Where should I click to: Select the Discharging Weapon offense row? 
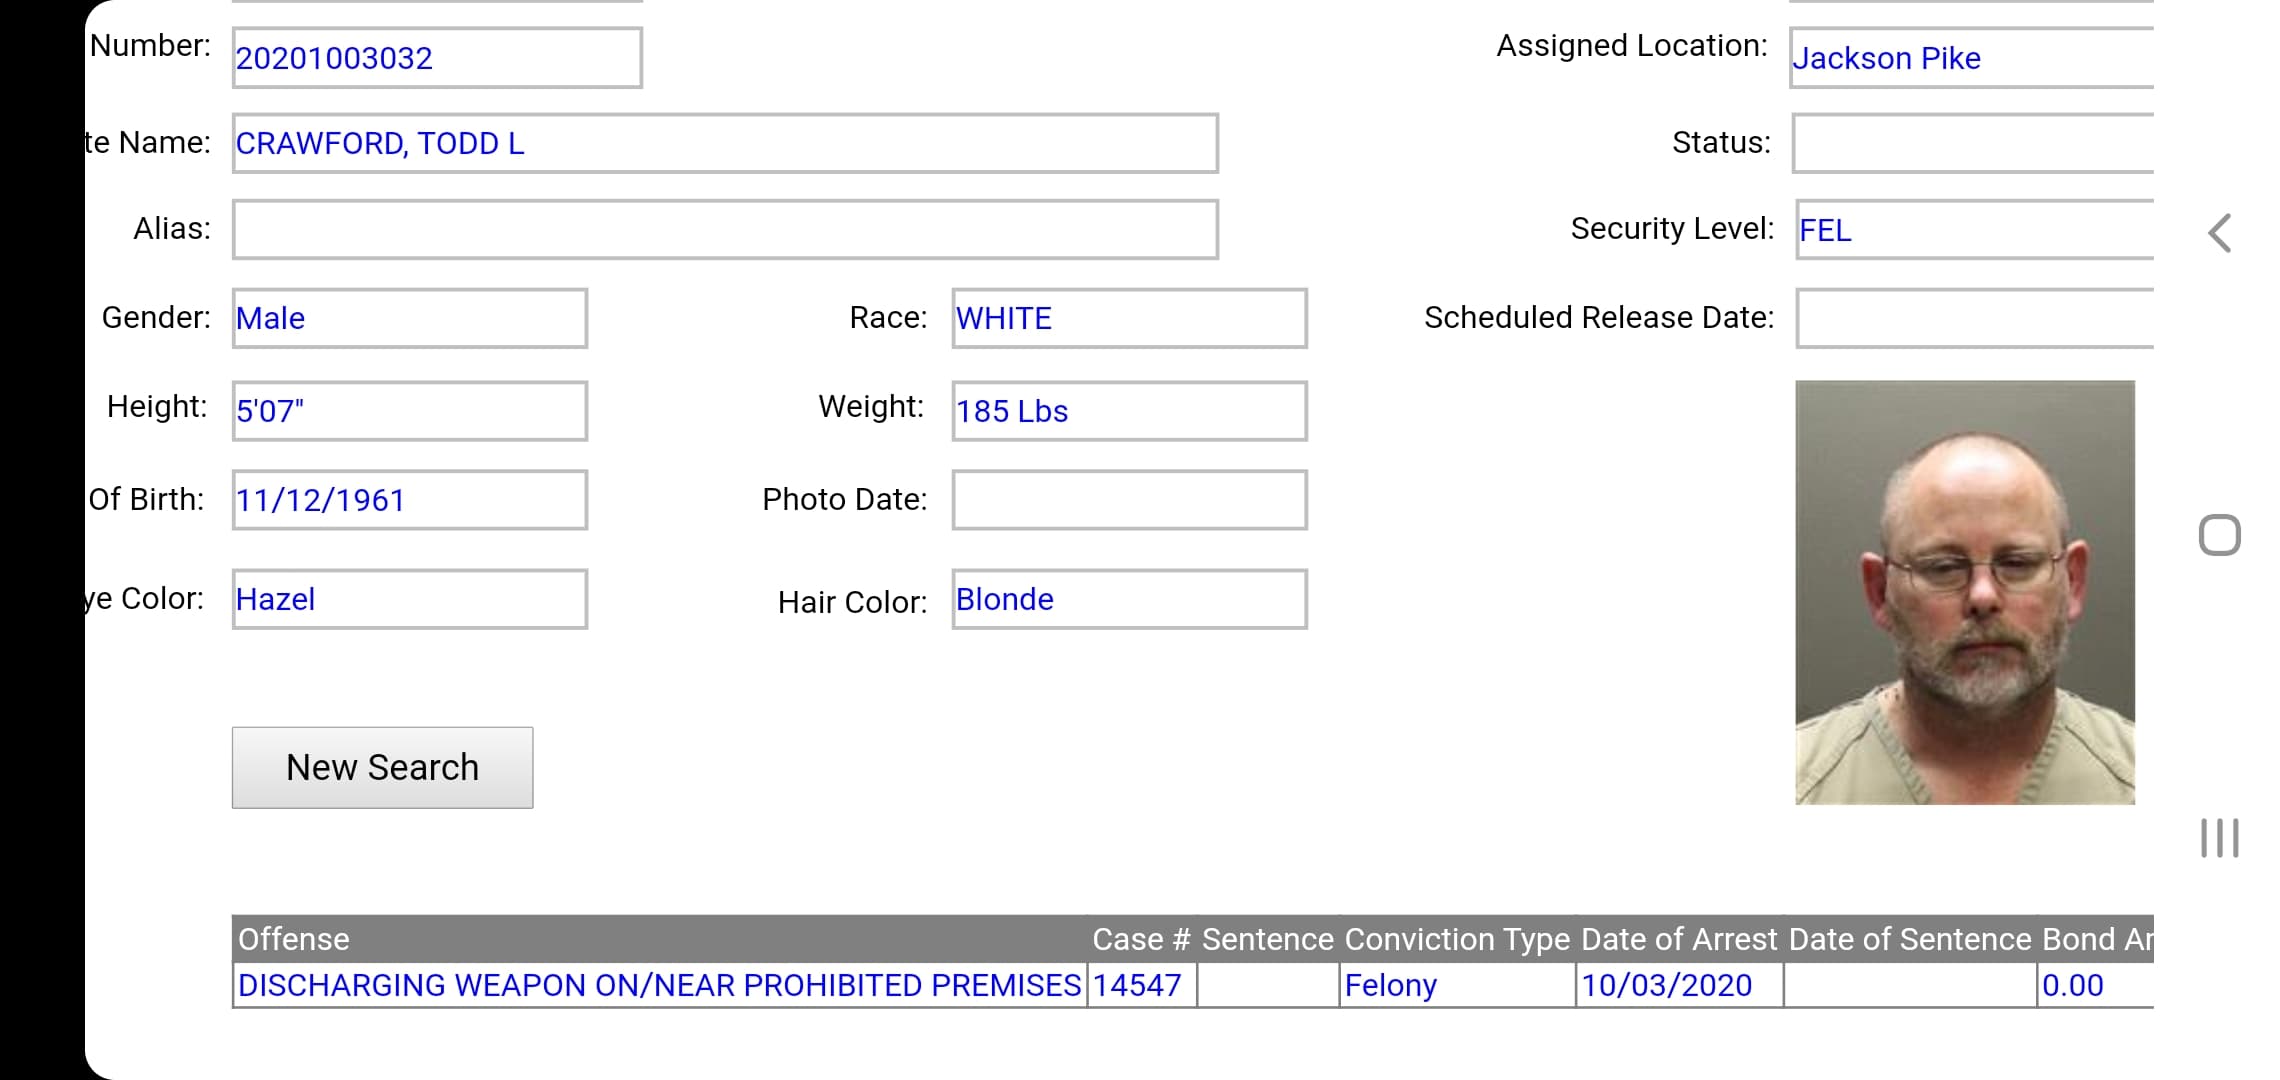click(659, 985)
